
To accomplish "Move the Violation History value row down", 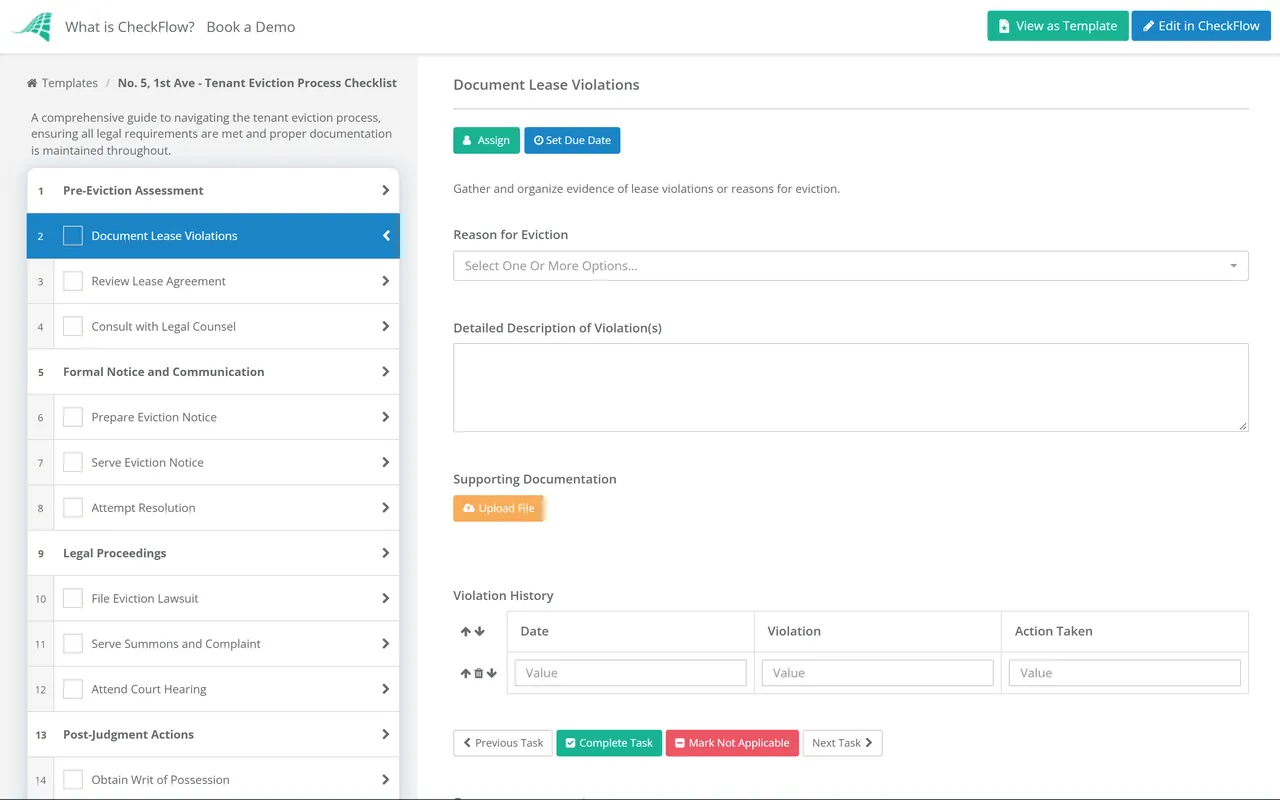I will pyautogui.click(x=492, y=674).
